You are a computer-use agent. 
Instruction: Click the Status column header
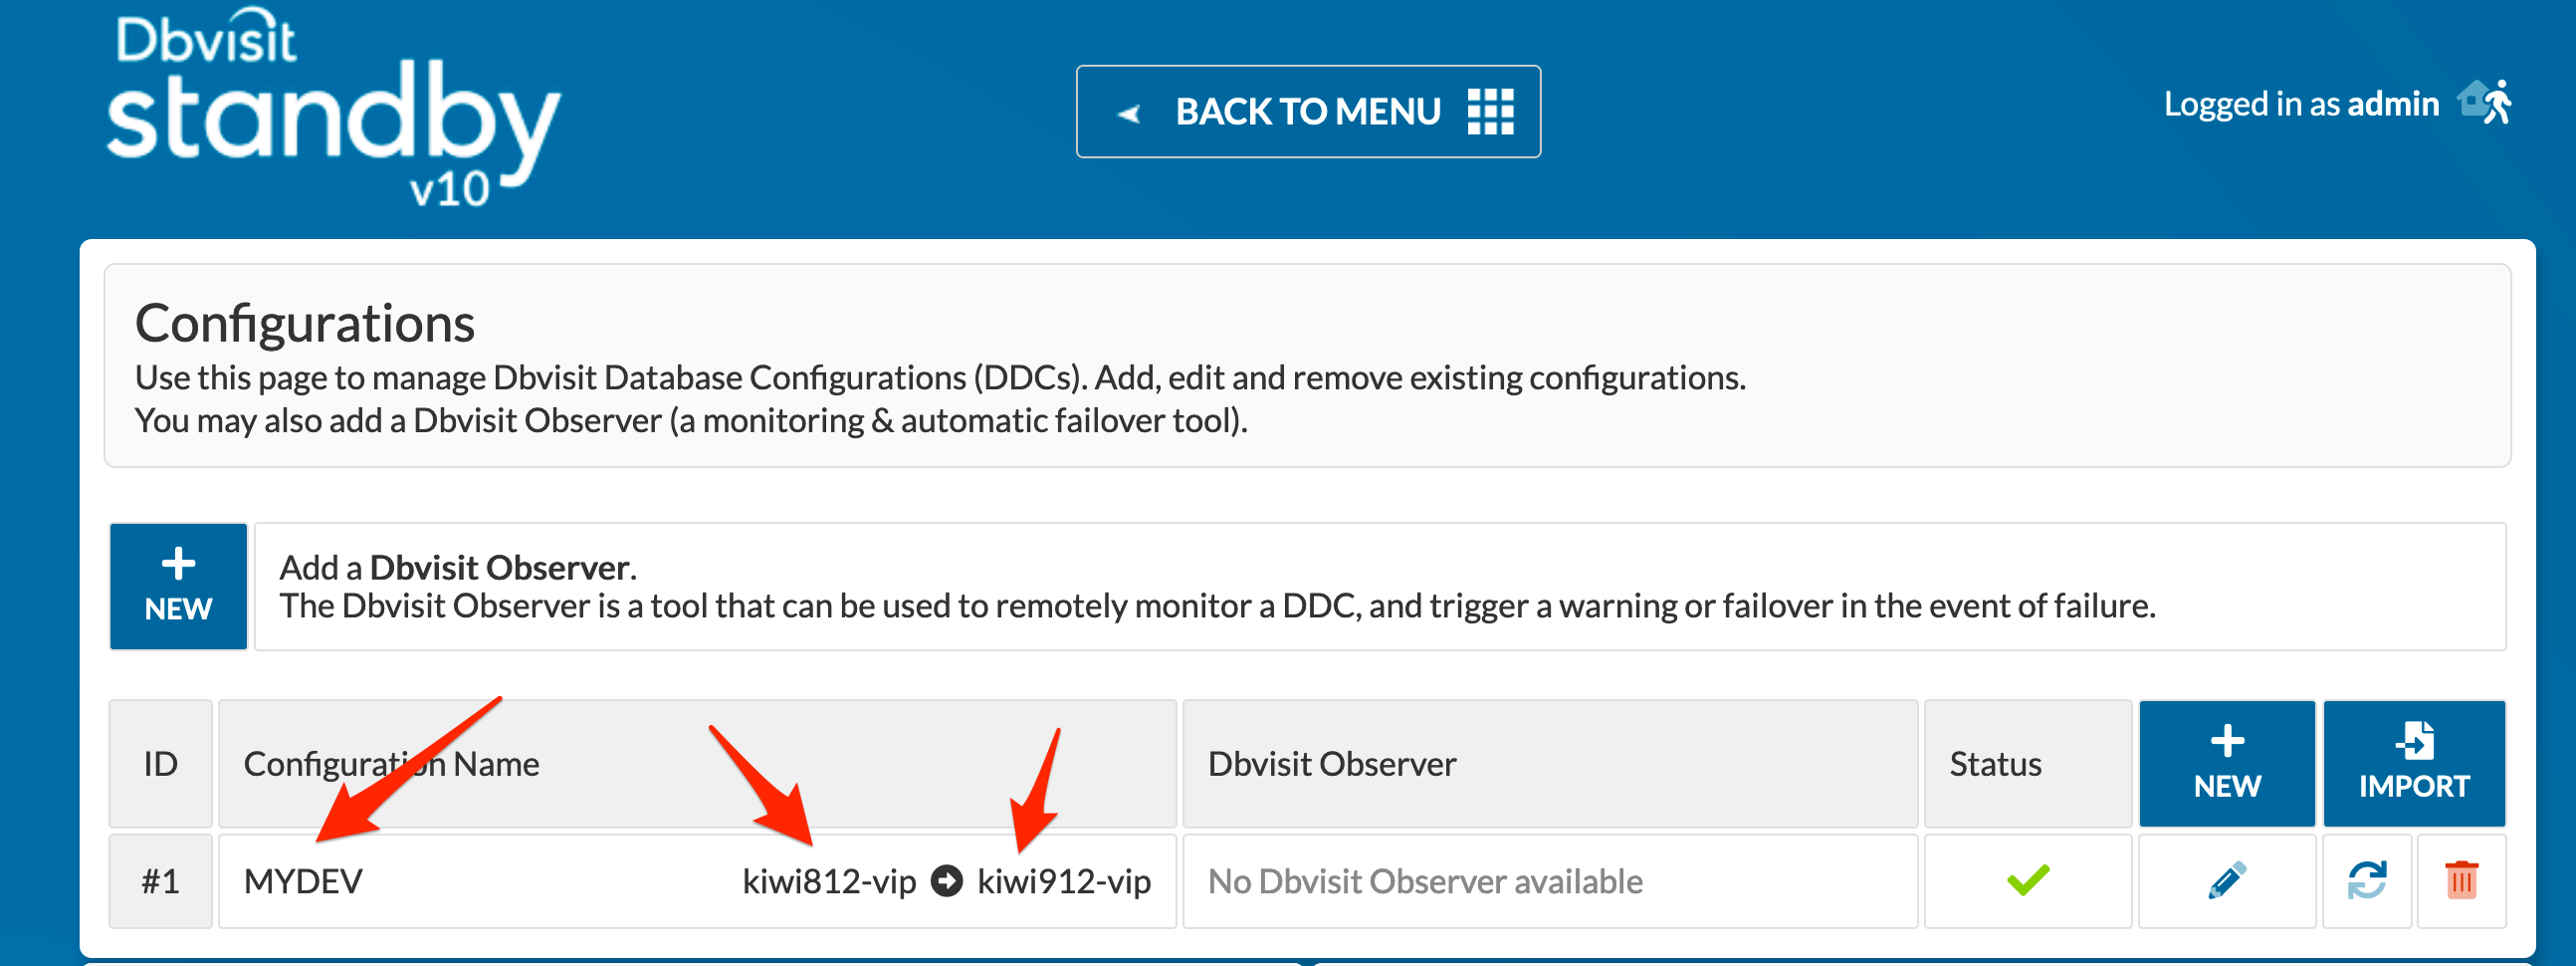(1995, 764)
